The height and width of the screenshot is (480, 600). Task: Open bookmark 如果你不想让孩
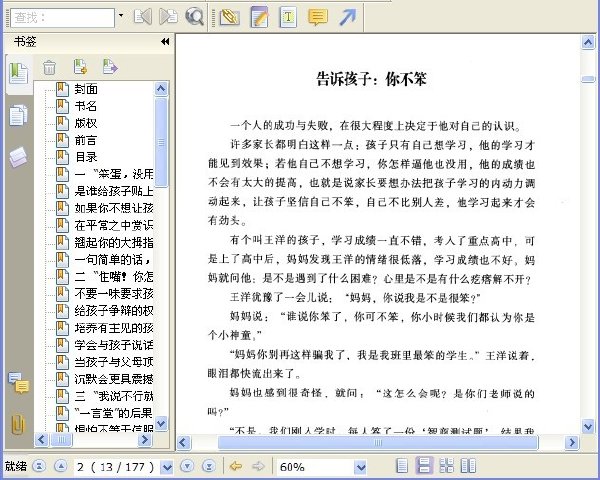[x=114, y=208]
